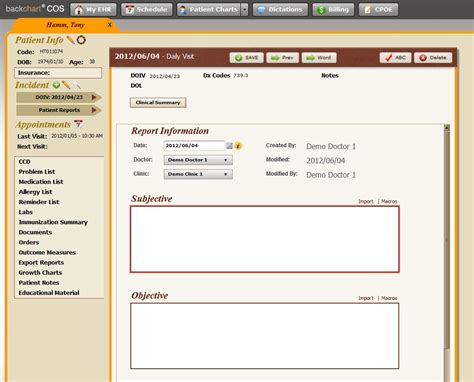Click the pencil edit icon beside Patient Info
The width and height of the screenshot is (474, 382).
coord(71,40)
